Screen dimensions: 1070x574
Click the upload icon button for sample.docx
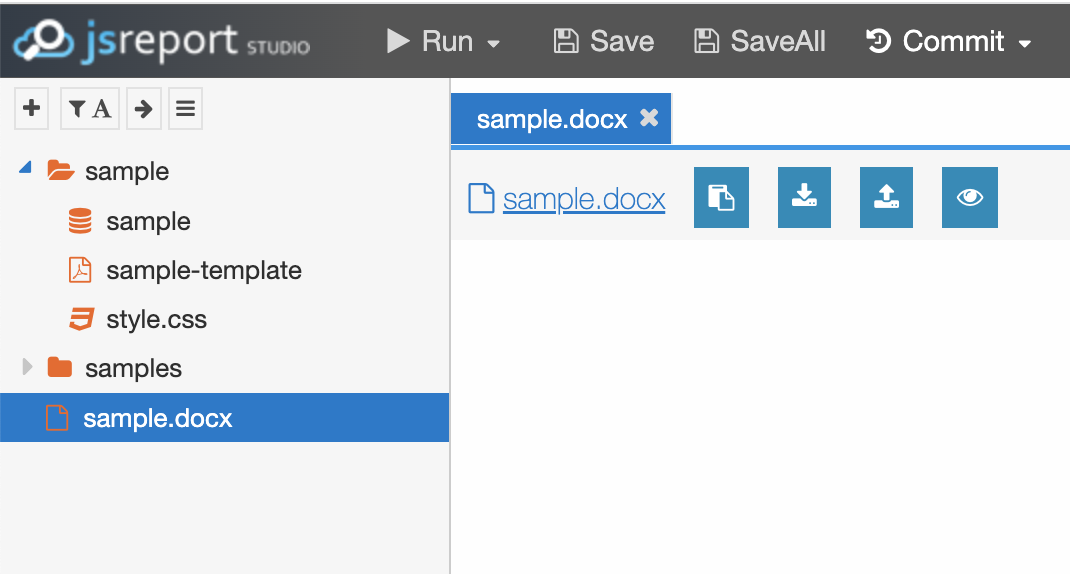coord(886,198)
